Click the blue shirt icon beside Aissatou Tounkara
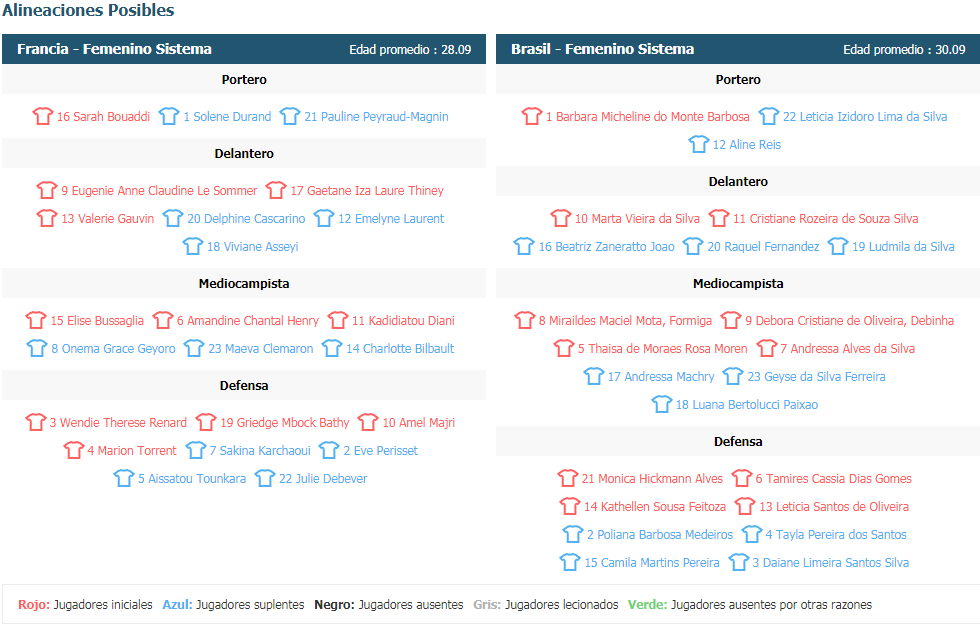Screen dimensions: 980x625 (124, 478)
